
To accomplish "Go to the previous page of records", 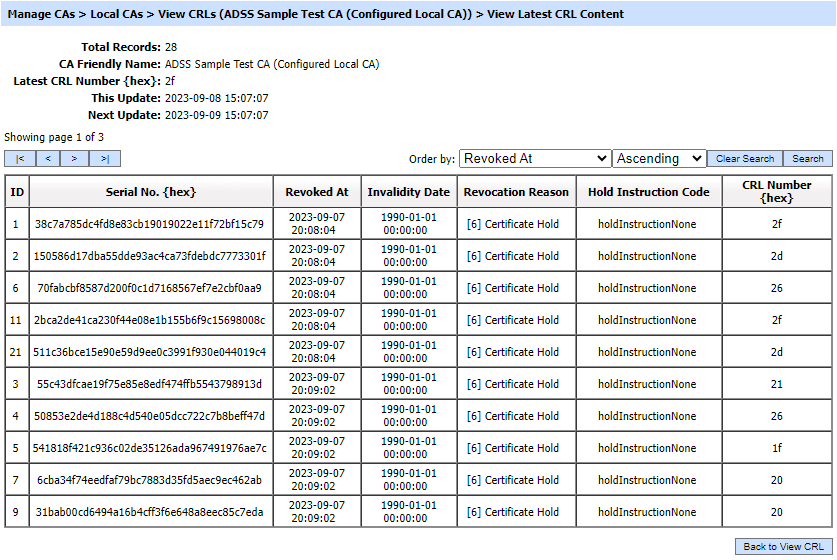I will pos(48,159).
